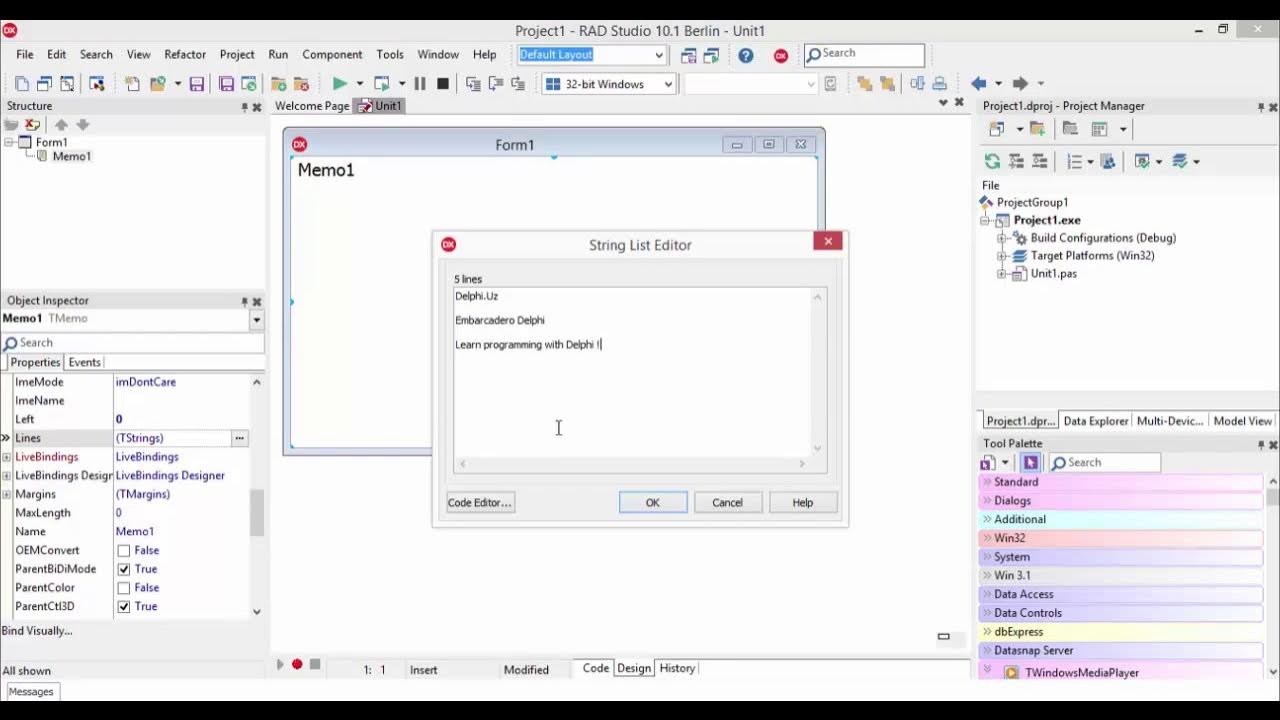1280x720 pixels.
Task: Click the Structure panel move up arrow
Action: tap(61, 125)
